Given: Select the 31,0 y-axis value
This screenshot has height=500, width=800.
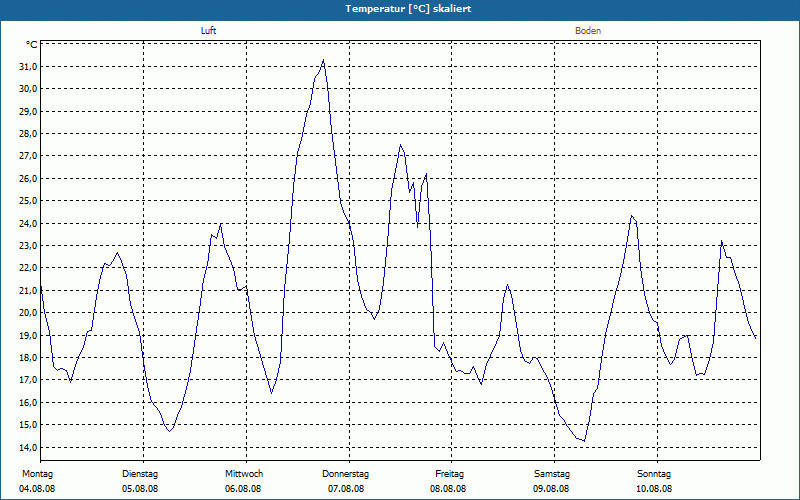Looking at the screenshot, I should point(28,67).
